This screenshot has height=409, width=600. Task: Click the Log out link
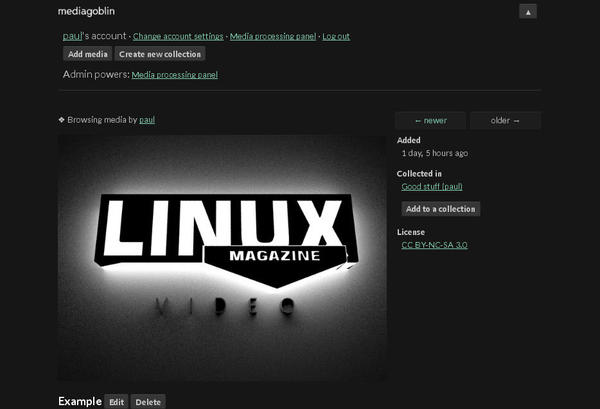(336, 36)
